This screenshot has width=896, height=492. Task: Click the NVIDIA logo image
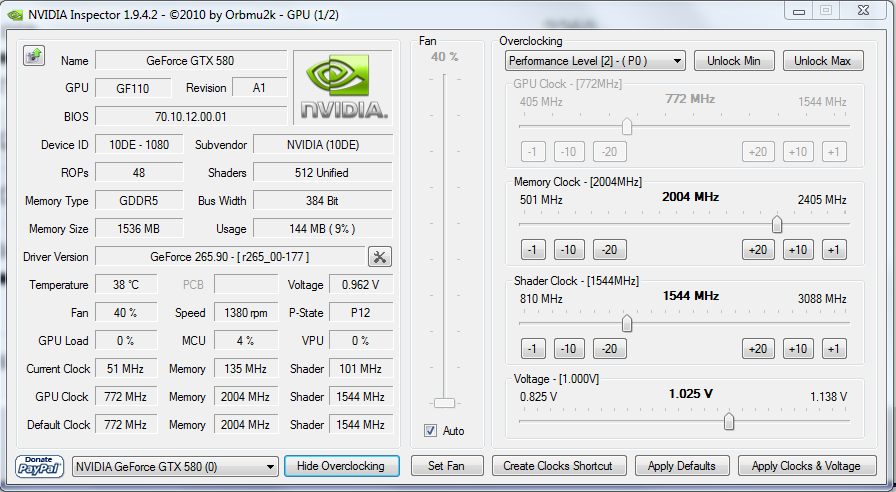tap(343, 87)
